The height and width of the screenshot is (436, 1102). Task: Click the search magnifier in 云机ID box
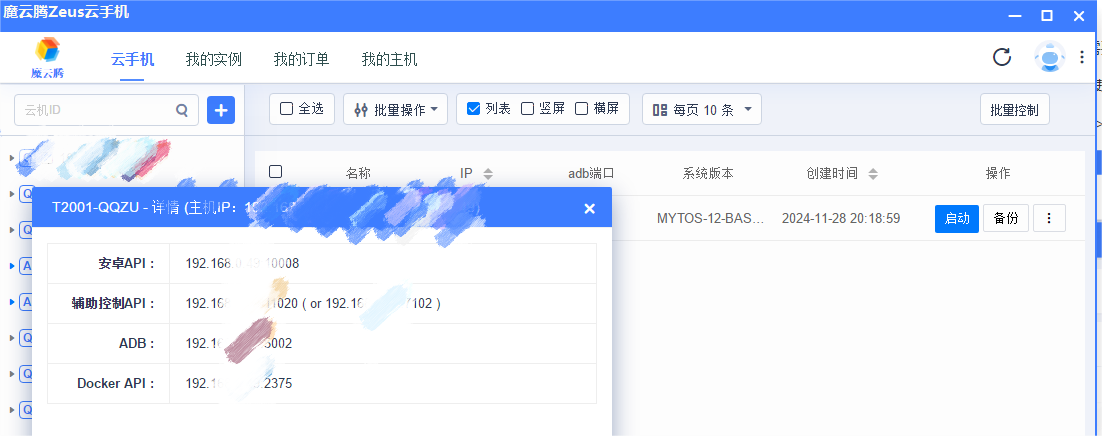182,110
